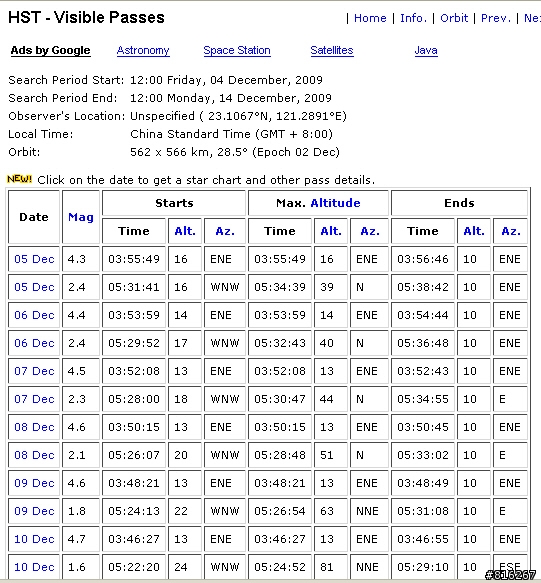Open 10 Dec pass starting 05:22:20
541x583 pixels.
[x=34, y=567]
